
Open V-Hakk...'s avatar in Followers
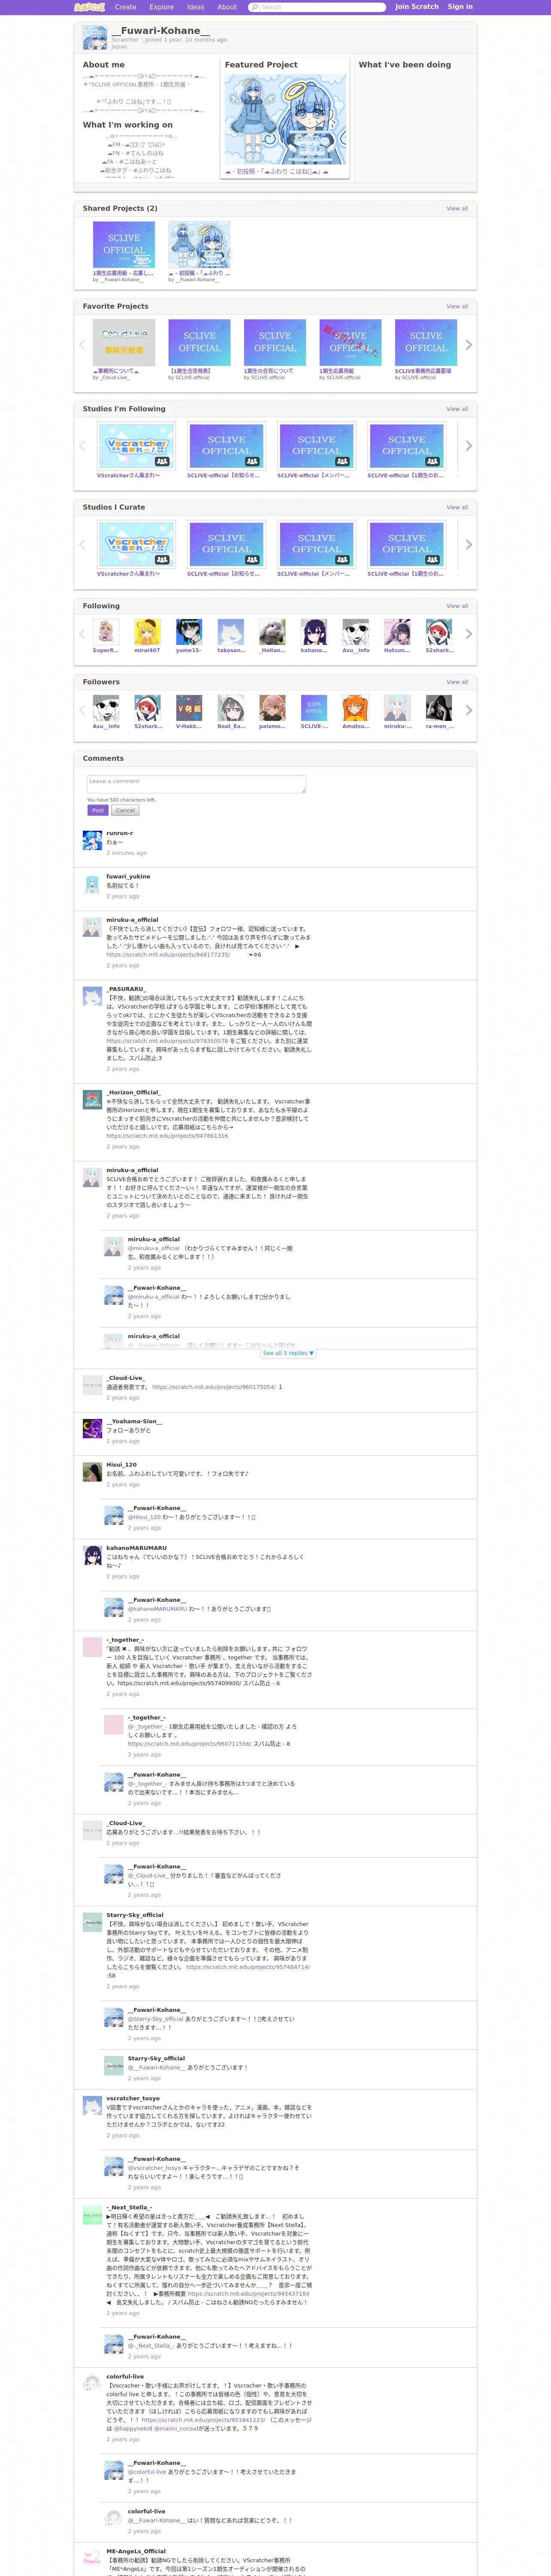(189, 708)
